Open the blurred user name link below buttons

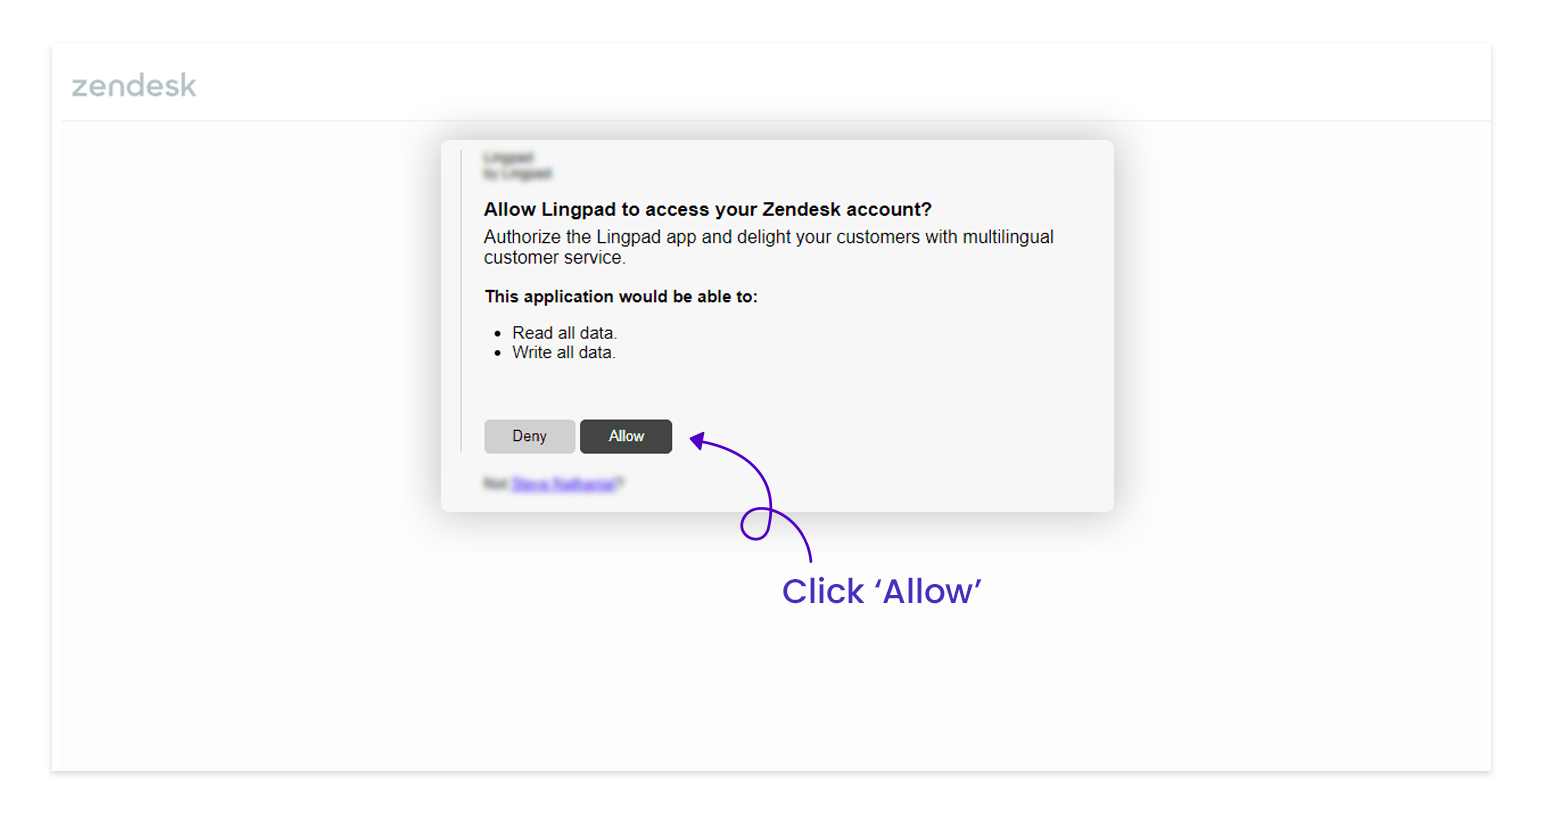tap(565, 484)
